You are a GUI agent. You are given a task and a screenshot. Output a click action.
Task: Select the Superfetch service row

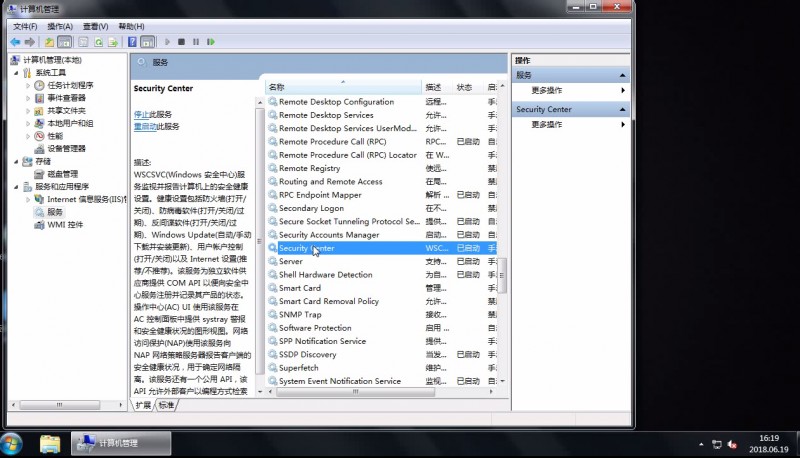point(382,368)
